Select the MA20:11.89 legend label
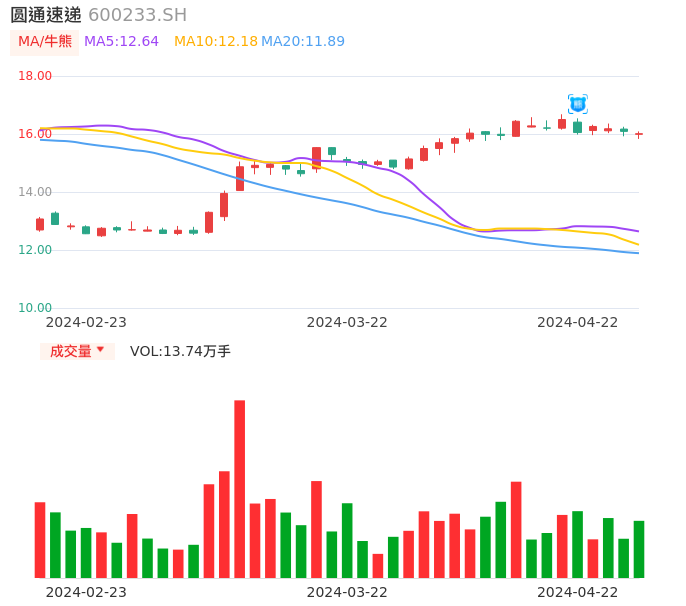 (302, 42)
